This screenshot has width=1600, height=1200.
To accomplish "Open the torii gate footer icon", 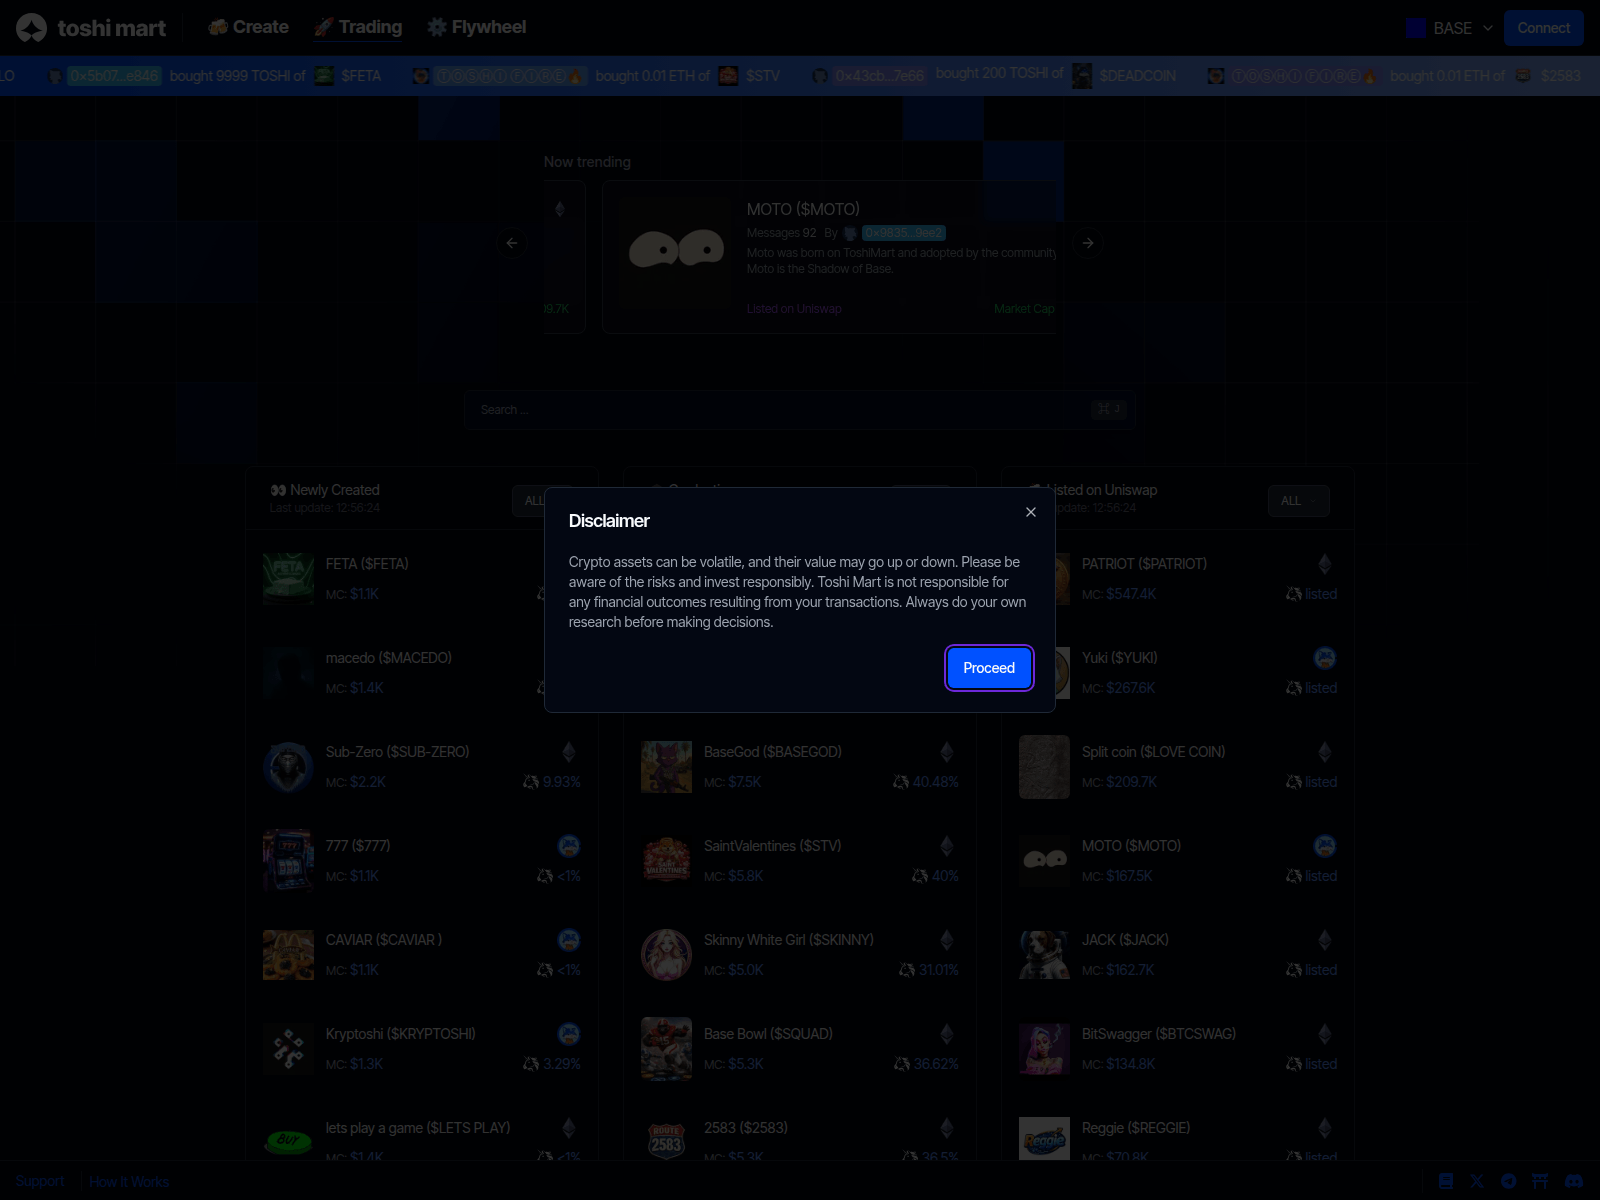I will (x=1540, y=1181).
